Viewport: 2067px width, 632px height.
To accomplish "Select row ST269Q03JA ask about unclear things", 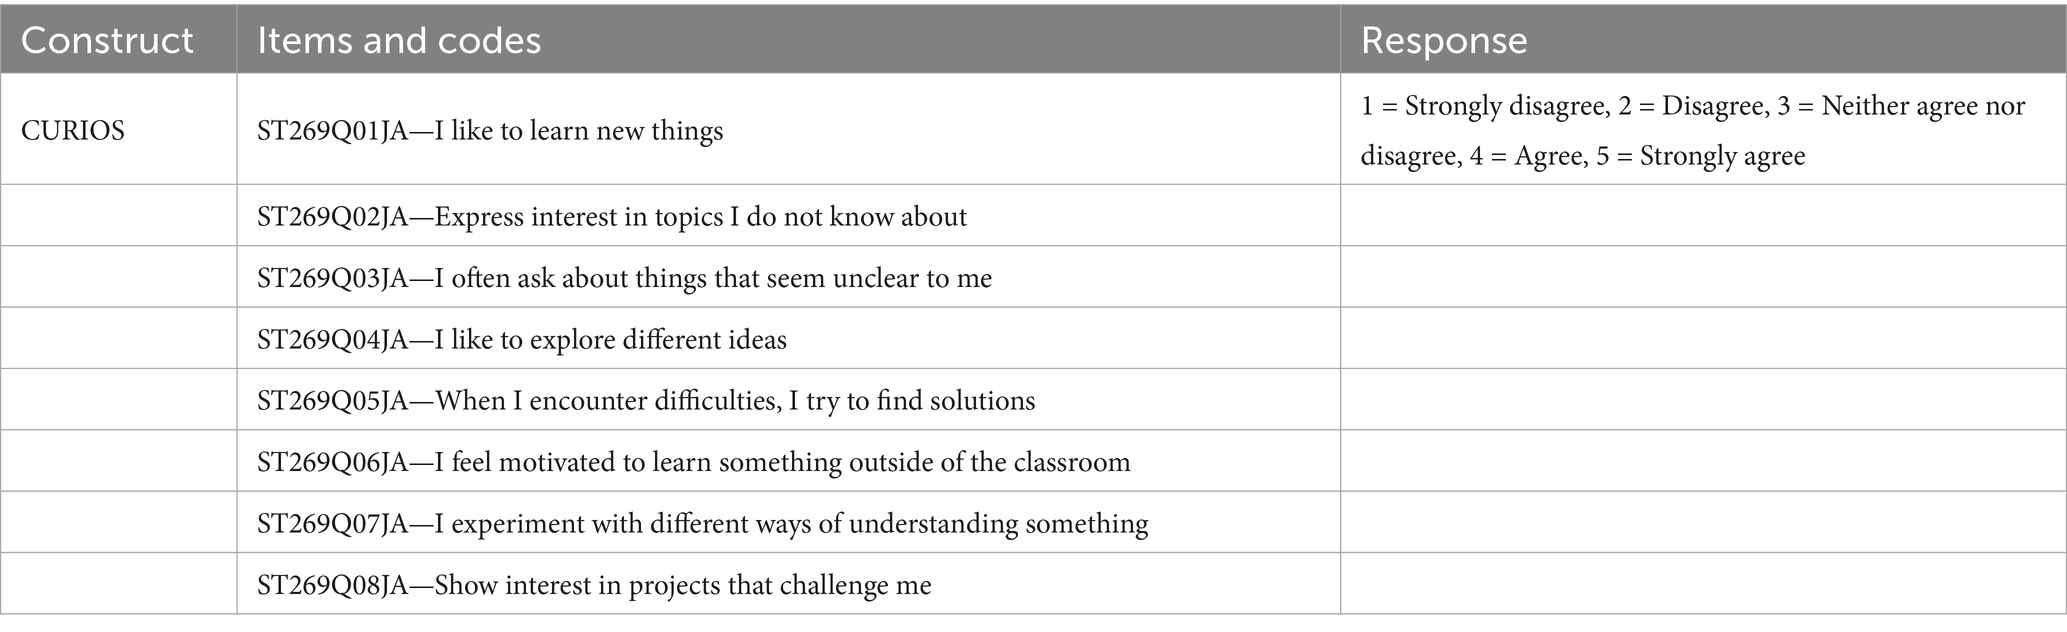I will coord(624,277).
